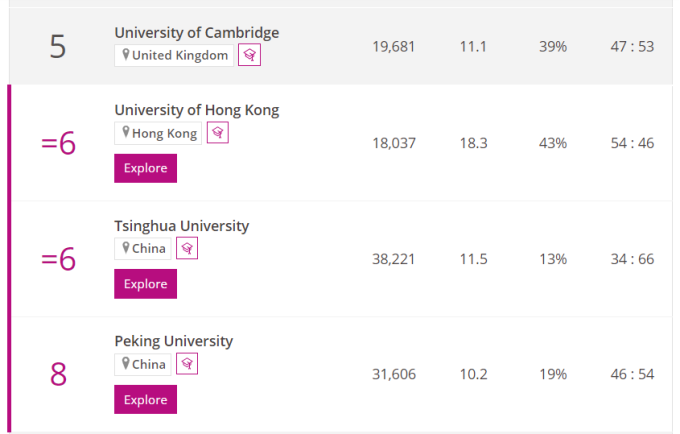Click rank number 5 for Cambridge

pos(58,47)
